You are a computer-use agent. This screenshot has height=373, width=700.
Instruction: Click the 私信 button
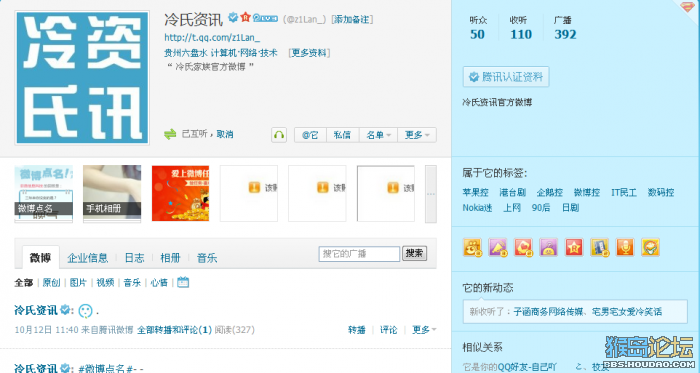pos(342,135)
